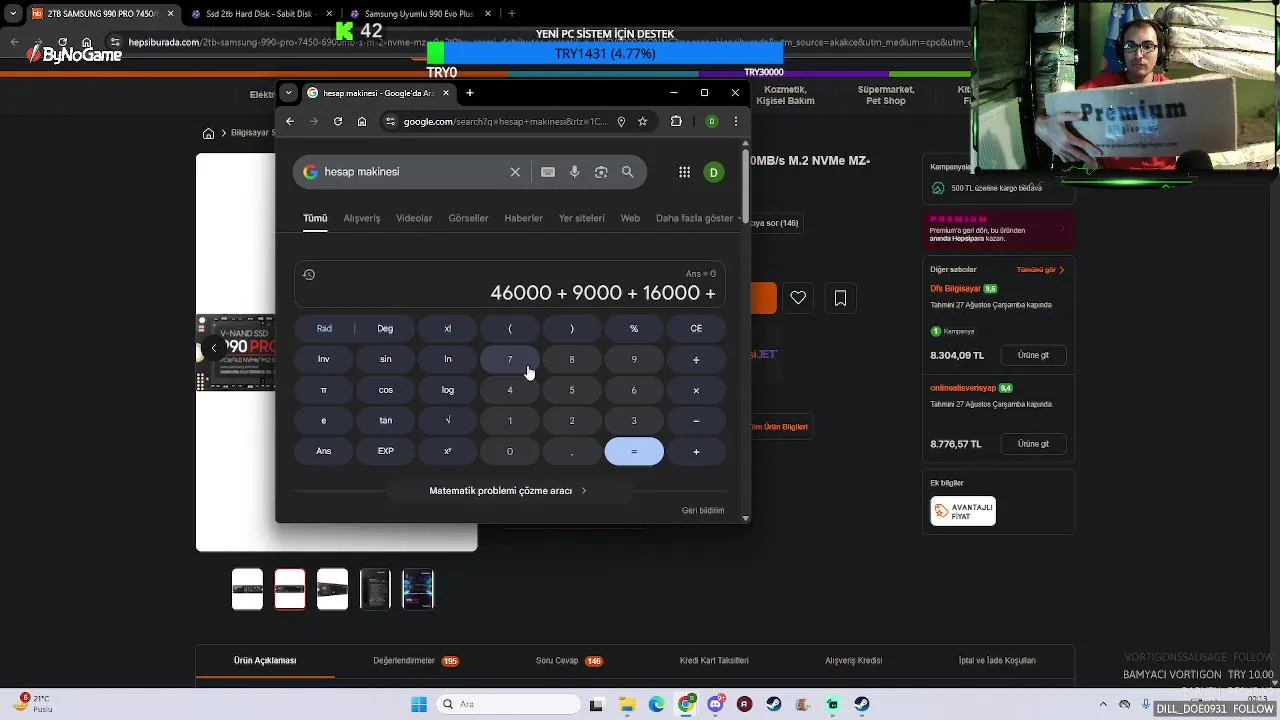Viewport: 1280px width, 720px height.
Task: Expand 'Daha fazla göster' search filters
Action: point(698,218)
